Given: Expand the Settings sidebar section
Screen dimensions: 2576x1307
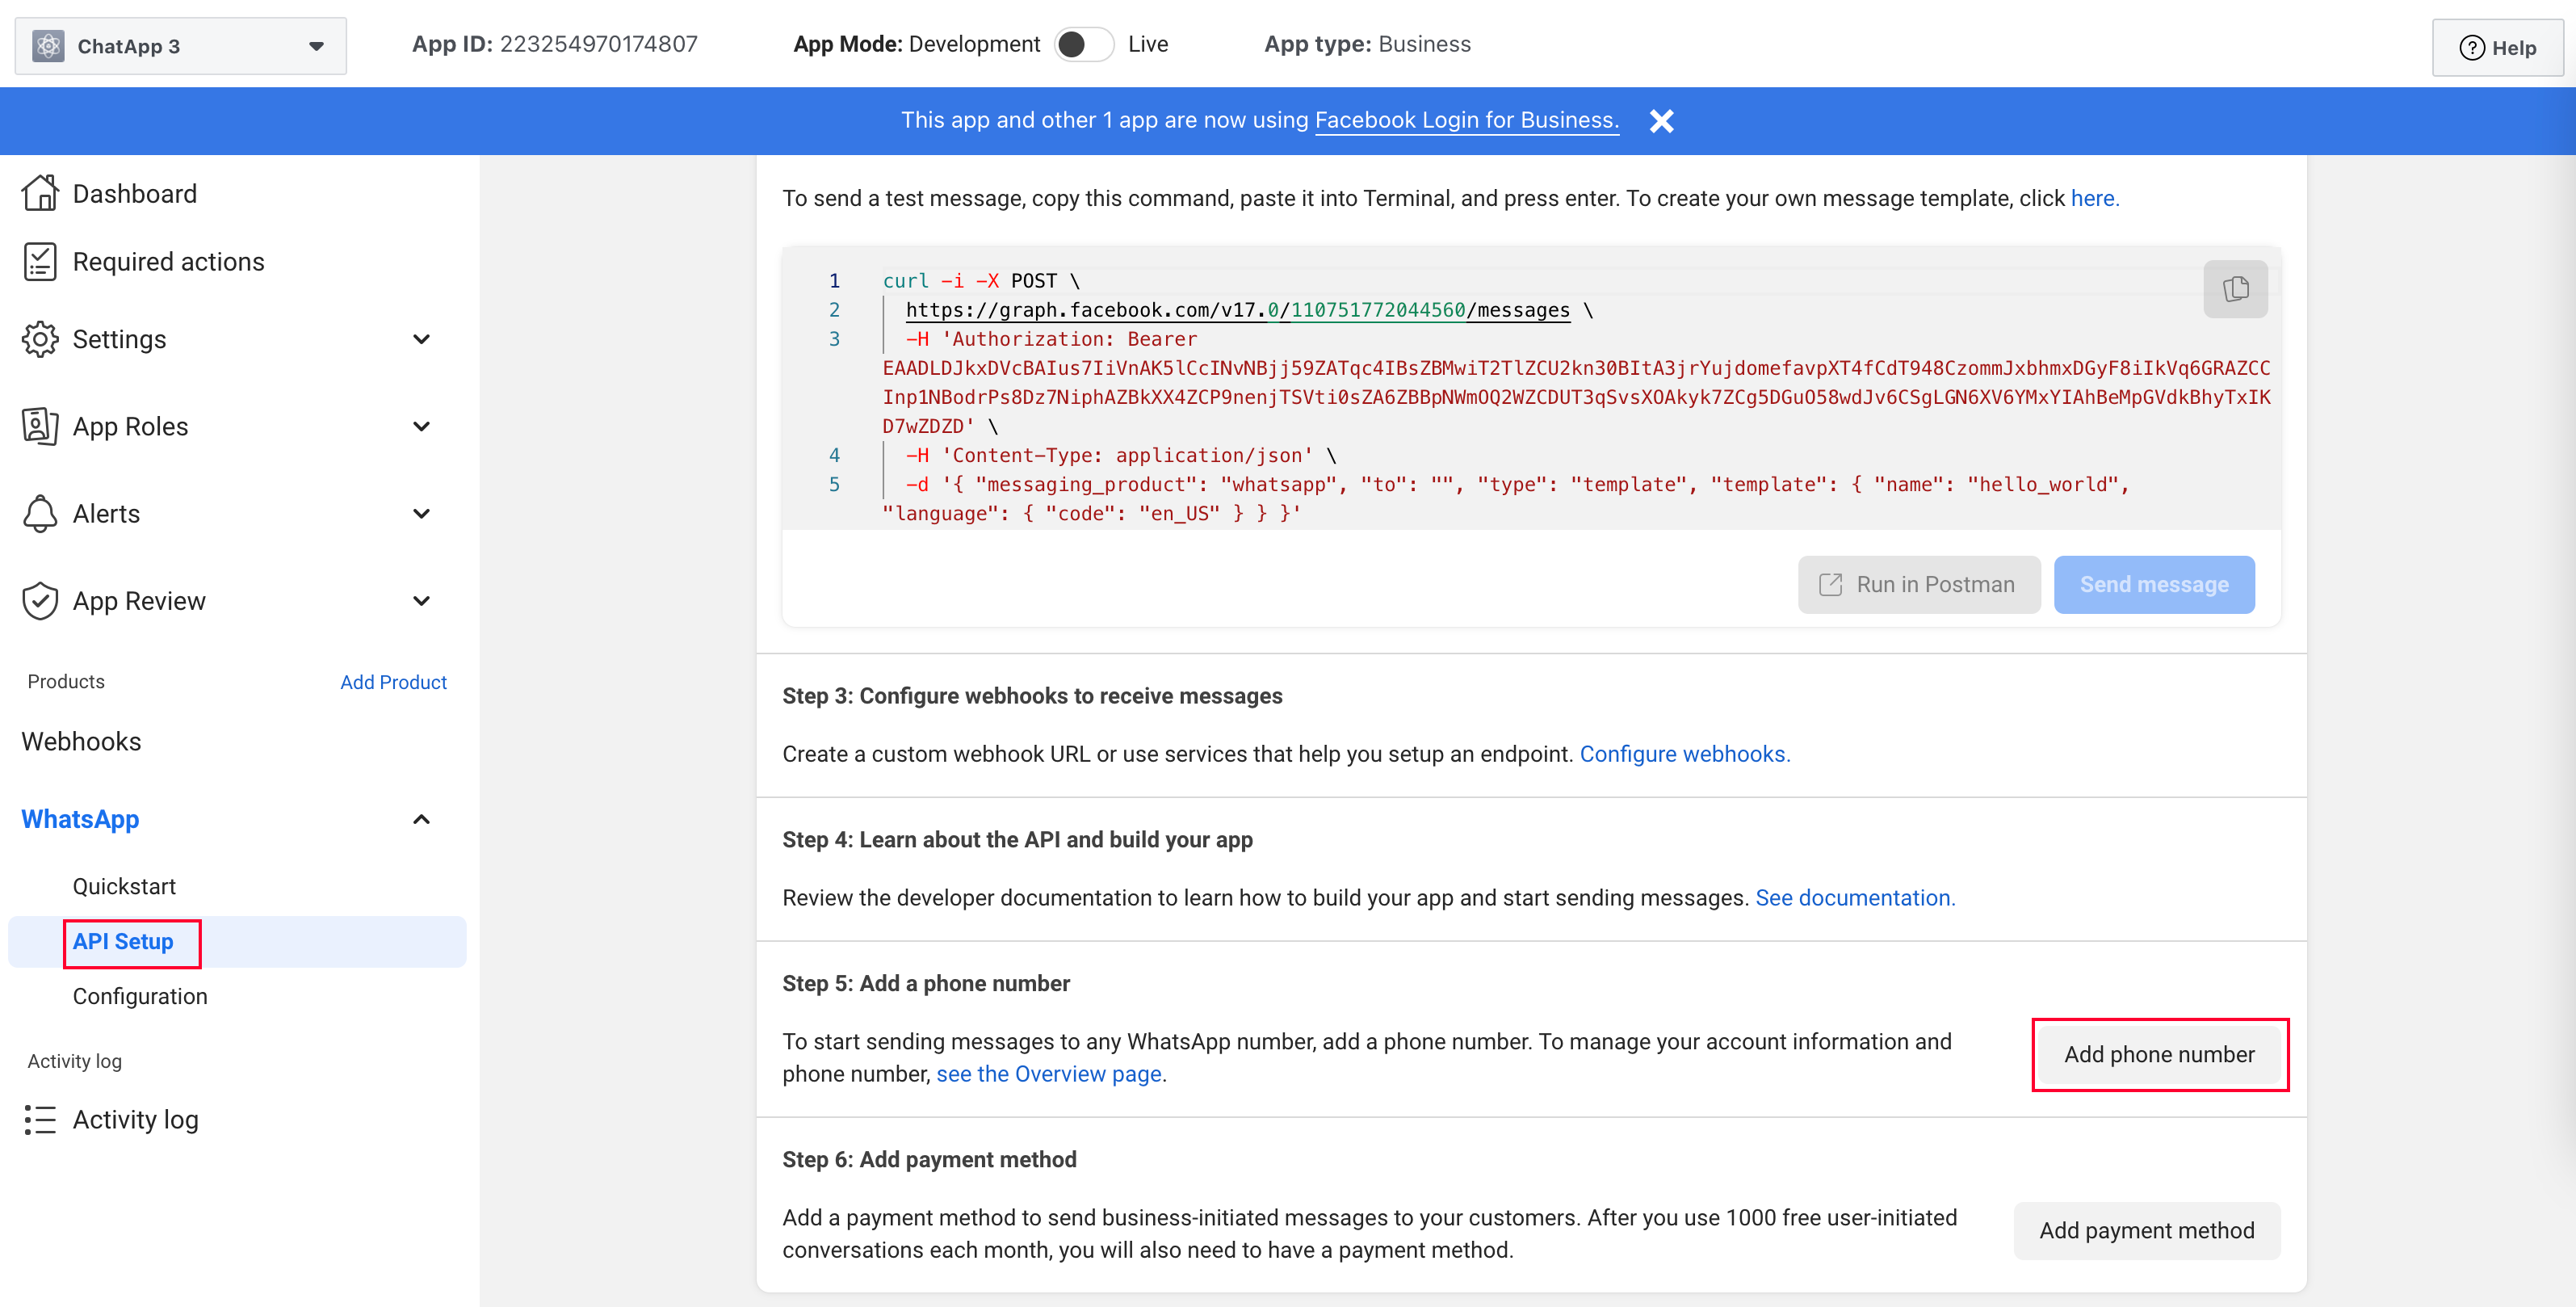Looking at the screenshot, I should tap(421, 340).
